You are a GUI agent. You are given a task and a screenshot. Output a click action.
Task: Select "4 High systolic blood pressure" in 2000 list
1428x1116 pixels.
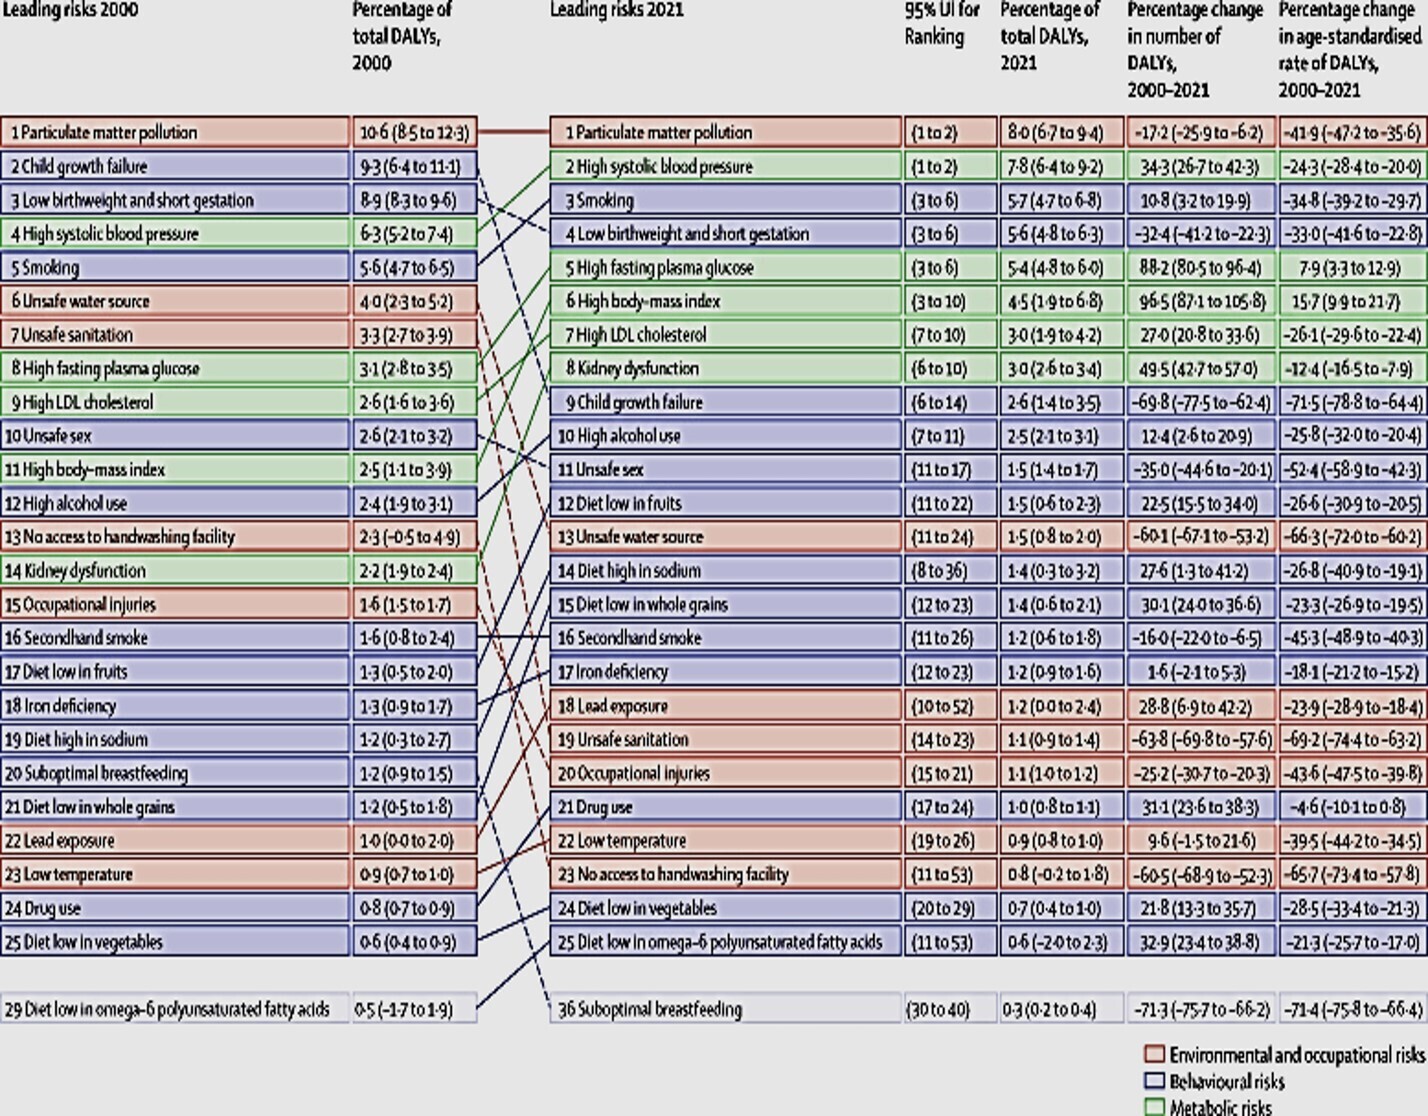(x=175, y=234)
